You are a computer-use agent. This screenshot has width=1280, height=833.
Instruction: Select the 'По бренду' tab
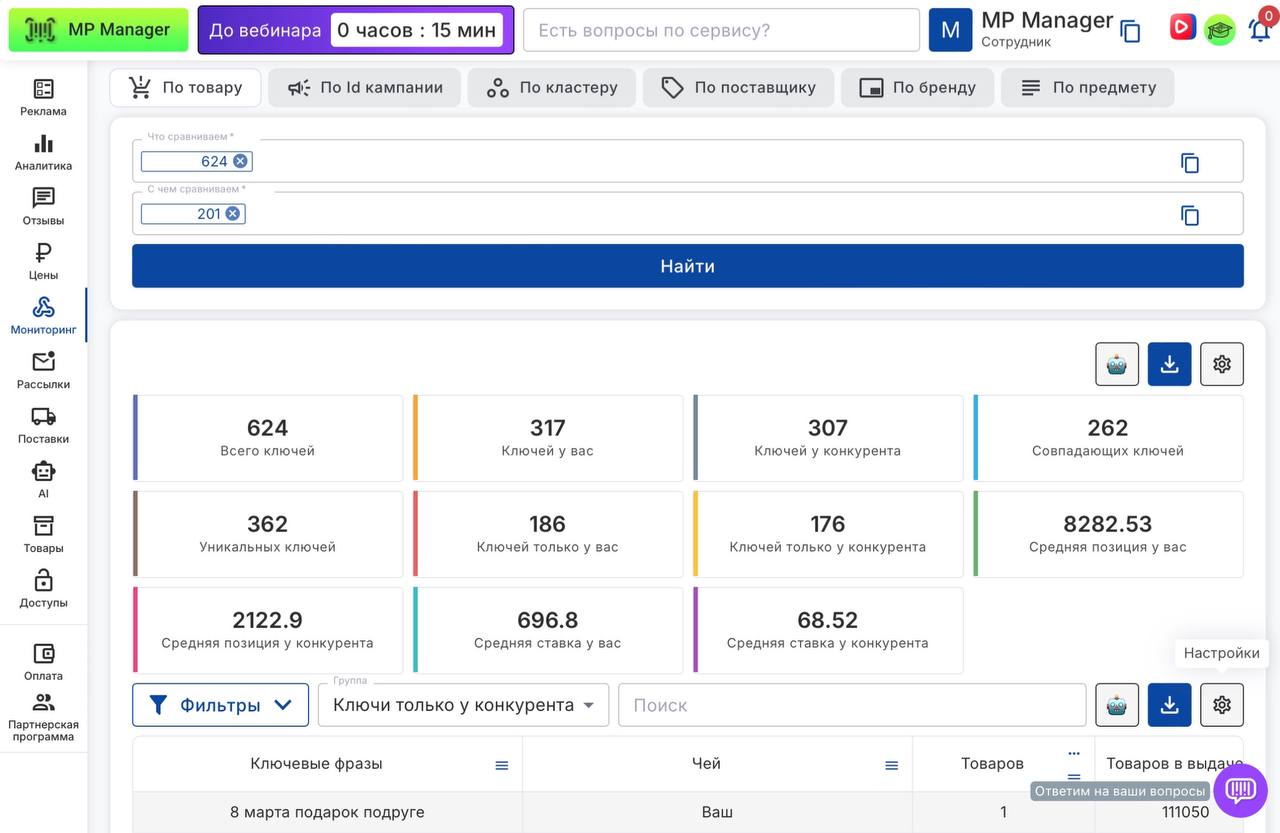tap(917, 88)
